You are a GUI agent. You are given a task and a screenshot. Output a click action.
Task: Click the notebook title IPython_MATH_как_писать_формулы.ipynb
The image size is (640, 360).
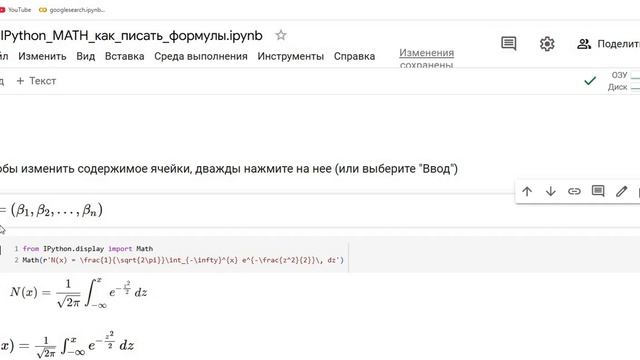[x=131, y=36]
